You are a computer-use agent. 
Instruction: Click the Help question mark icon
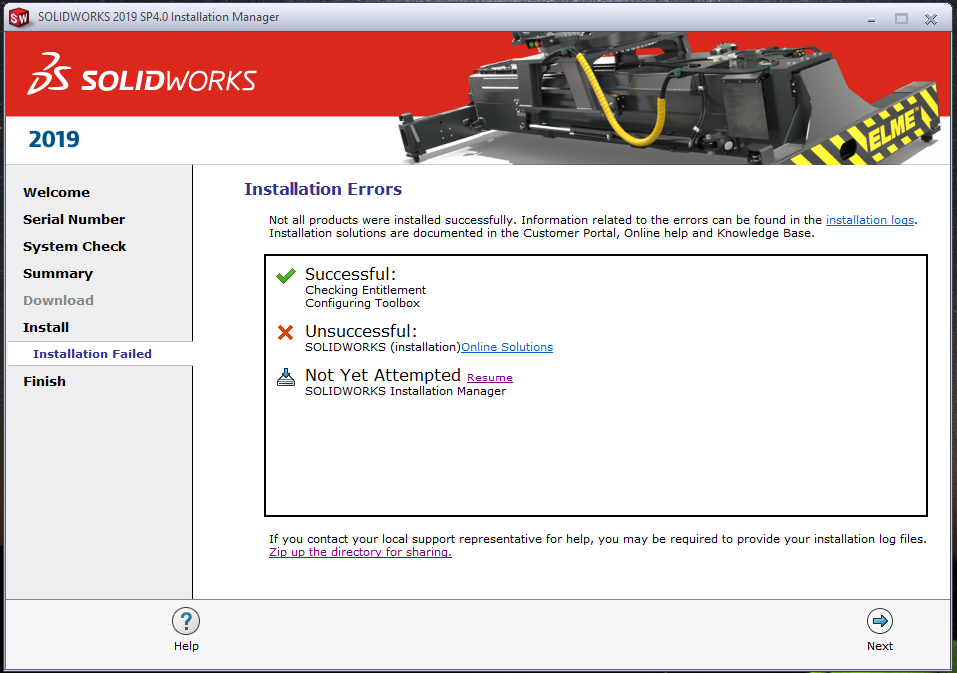pyautogui.click(x=186, y=621)
